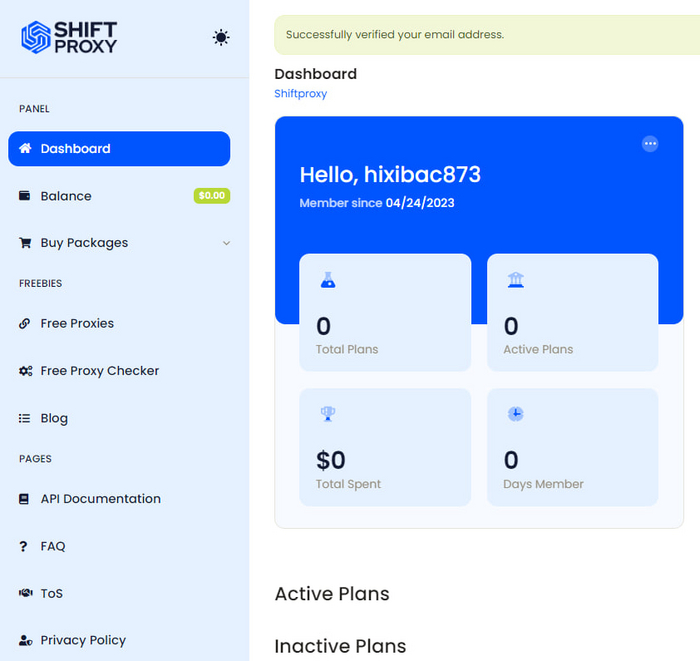Click the Active Plans bank icon
The height and width of the screenshot is (661, 700).
pyautogui.click(x=515, y=280)
